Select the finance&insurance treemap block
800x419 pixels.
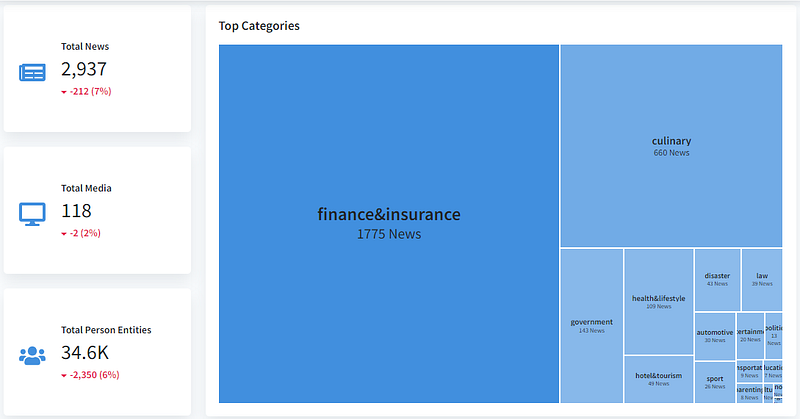coord(389,224)
